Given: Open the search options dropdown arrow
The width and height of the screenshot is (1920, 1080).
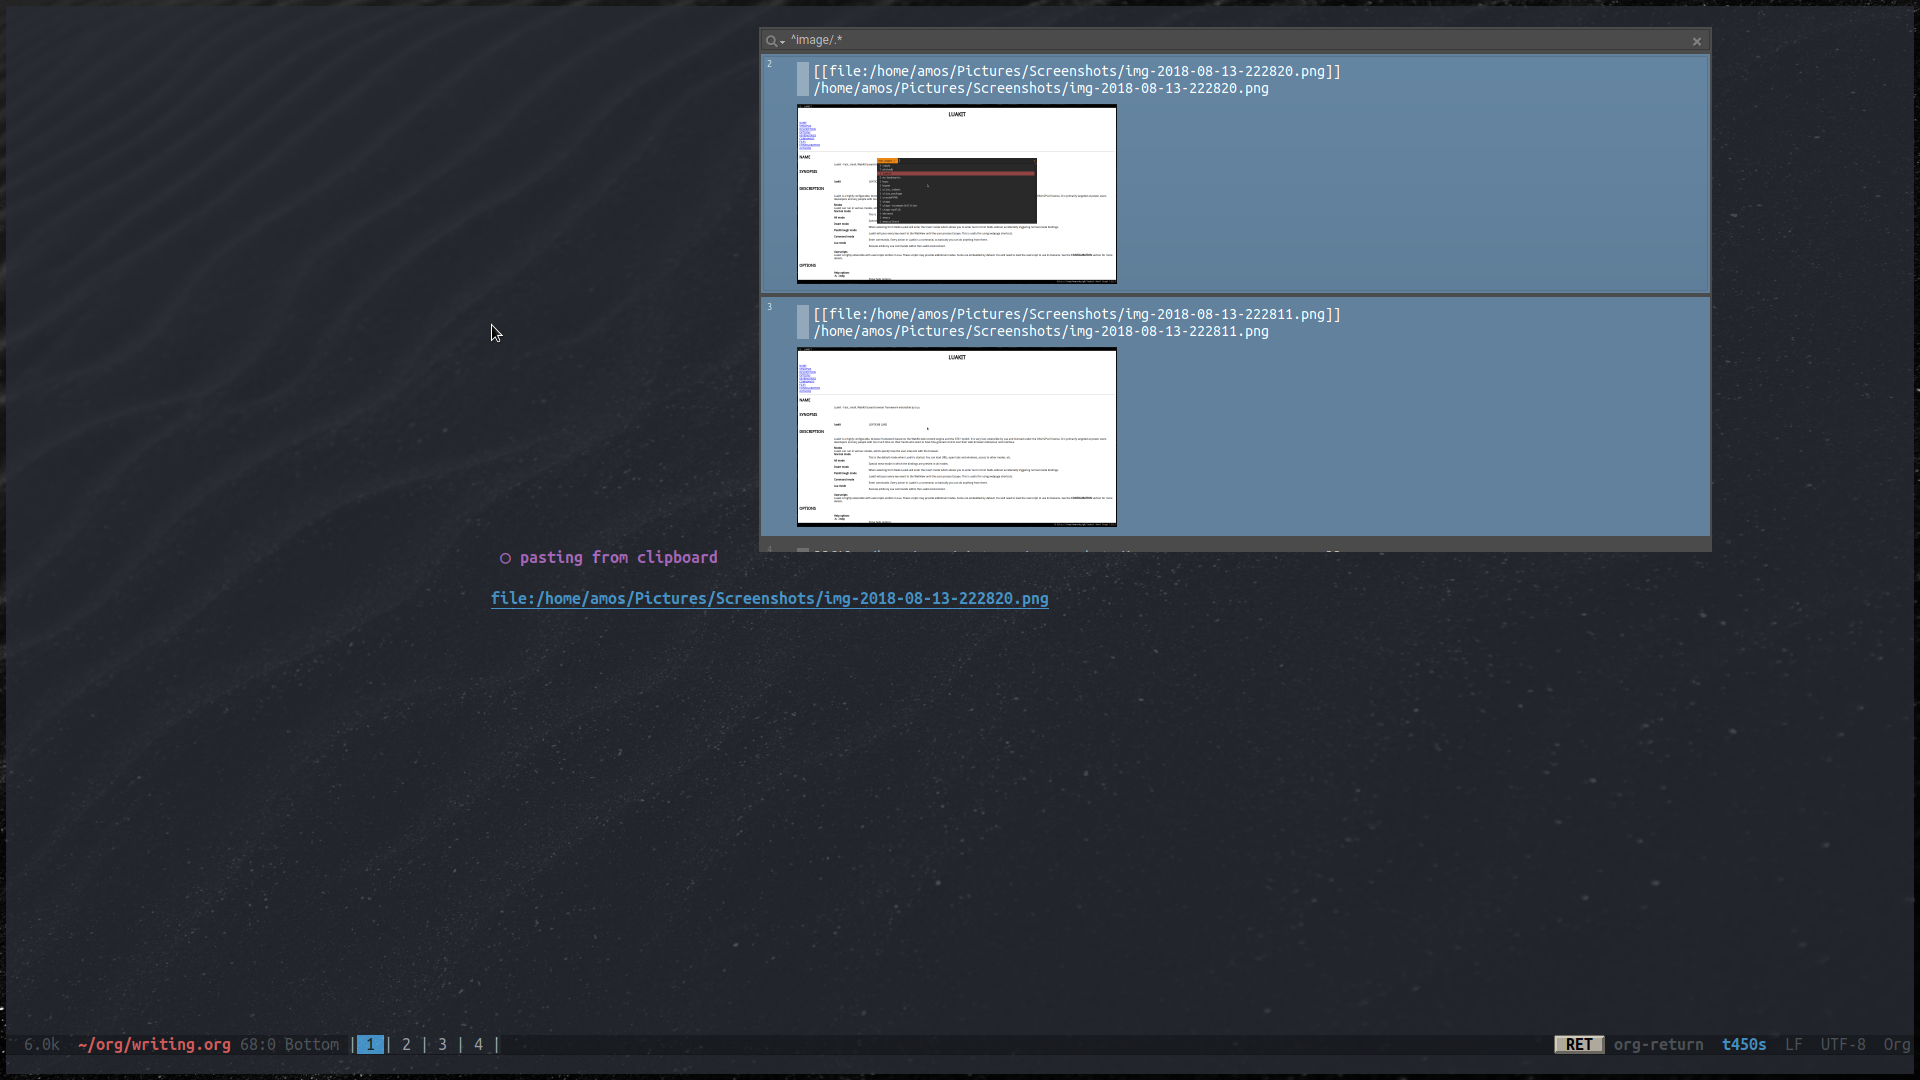Looking at the screenshot, I should pos(782,42).
